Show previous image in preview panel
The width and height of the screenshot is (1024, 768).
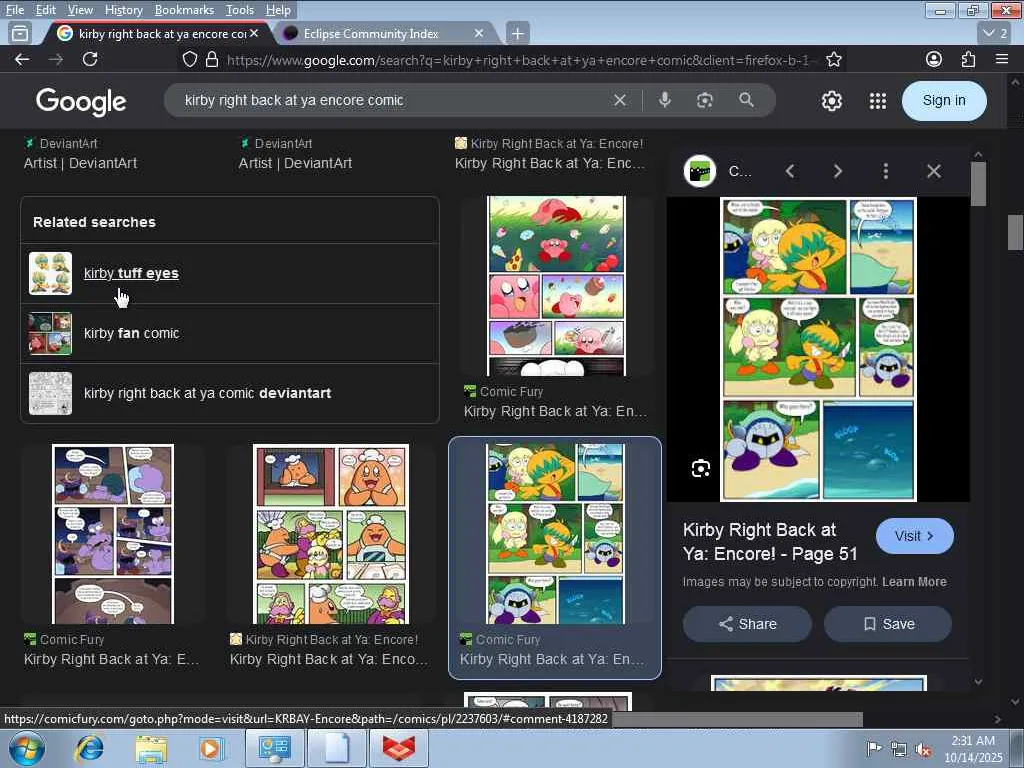click(790, 171)
